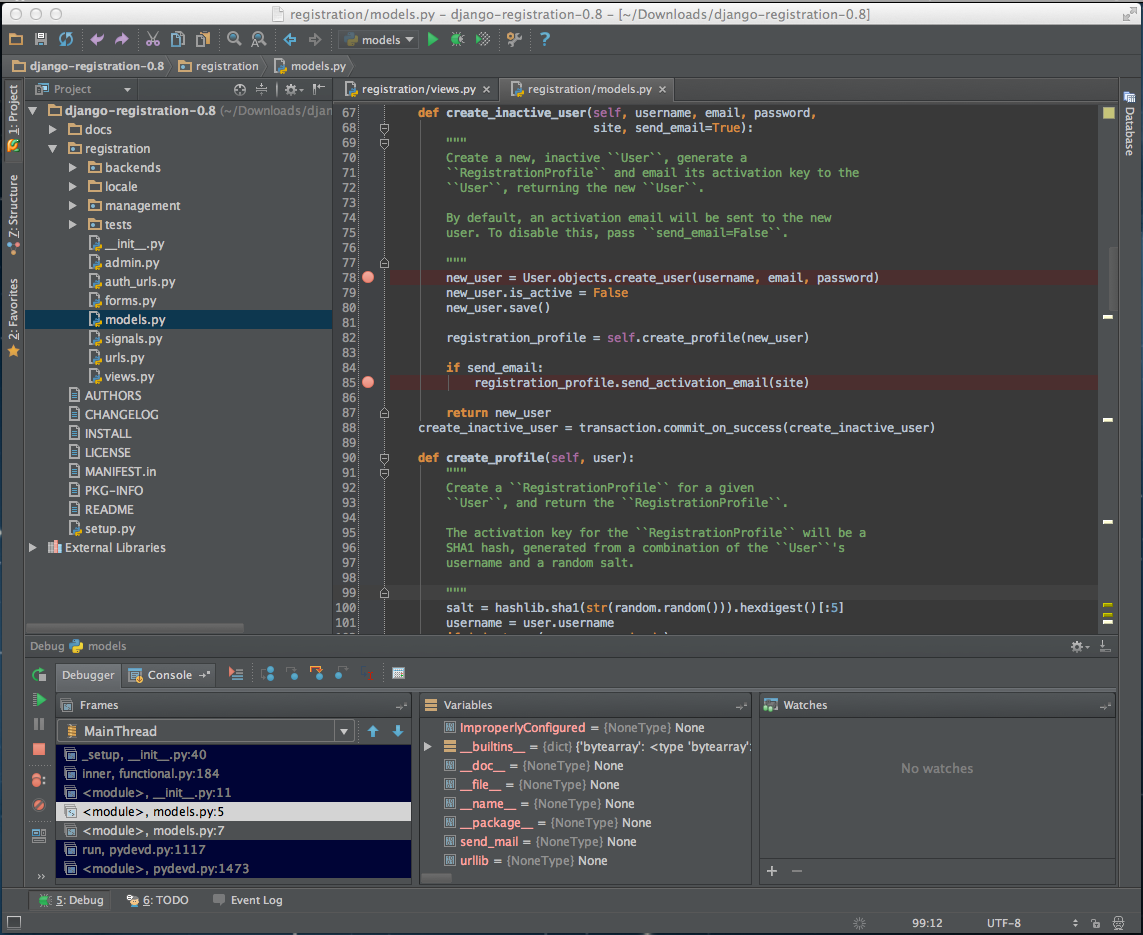Pin the Watches panel with its pin icon
This screenshot has width=1143, height=935.
coord(1106,705)
